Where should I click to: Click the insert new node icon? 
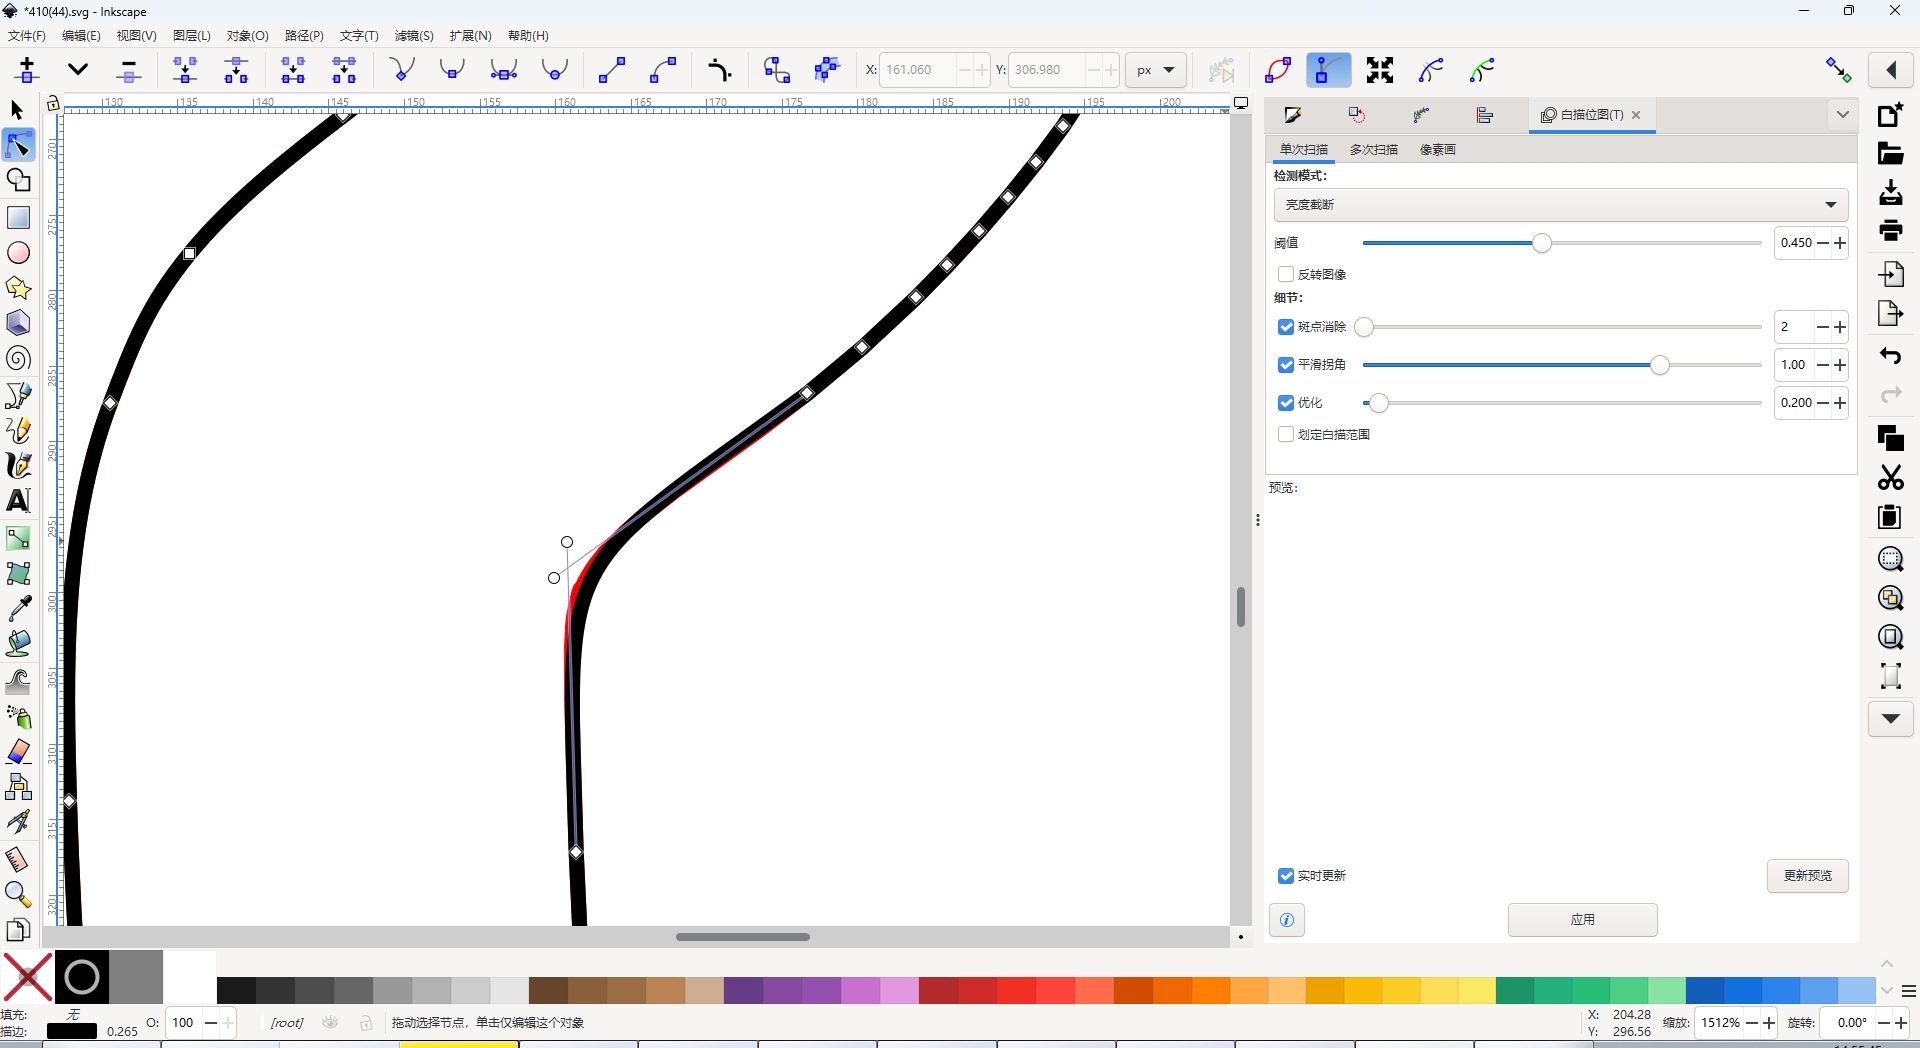click(27, 70)
